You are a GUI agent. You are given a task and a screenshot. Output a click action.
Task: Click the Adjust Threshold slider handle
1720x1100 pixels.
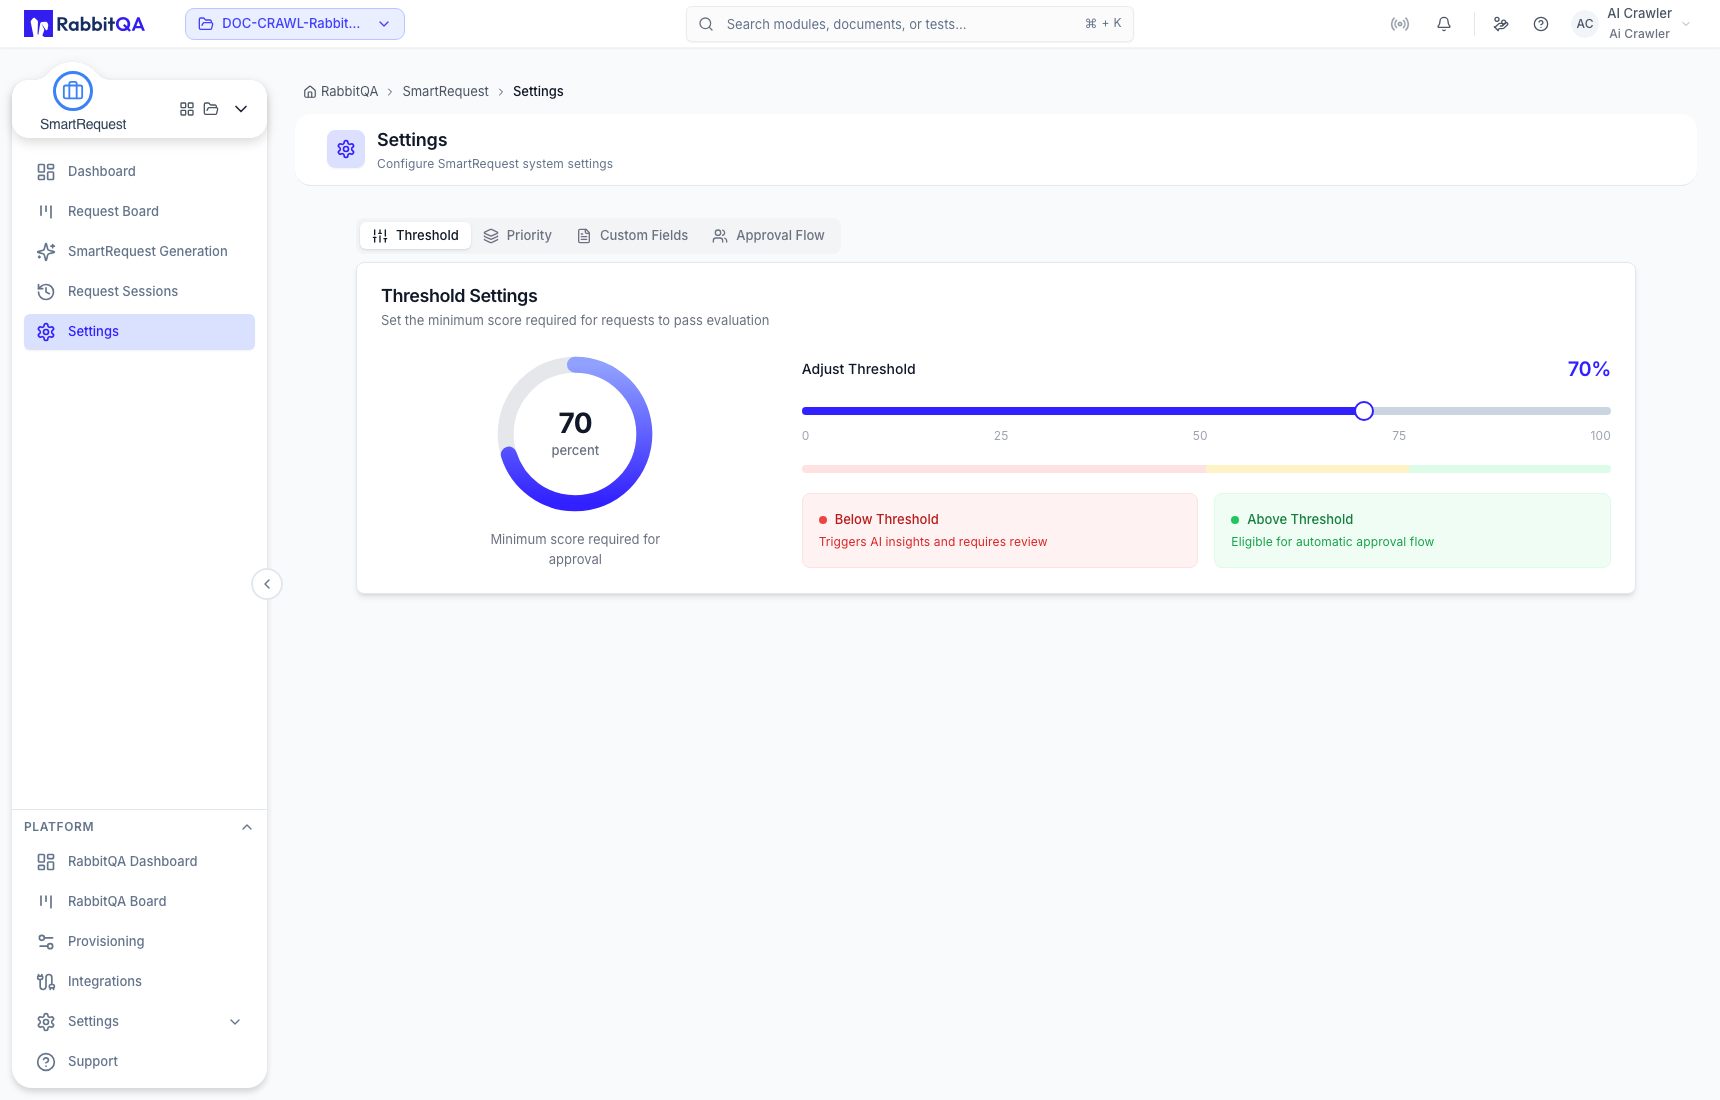click(x=1364, y=411)
